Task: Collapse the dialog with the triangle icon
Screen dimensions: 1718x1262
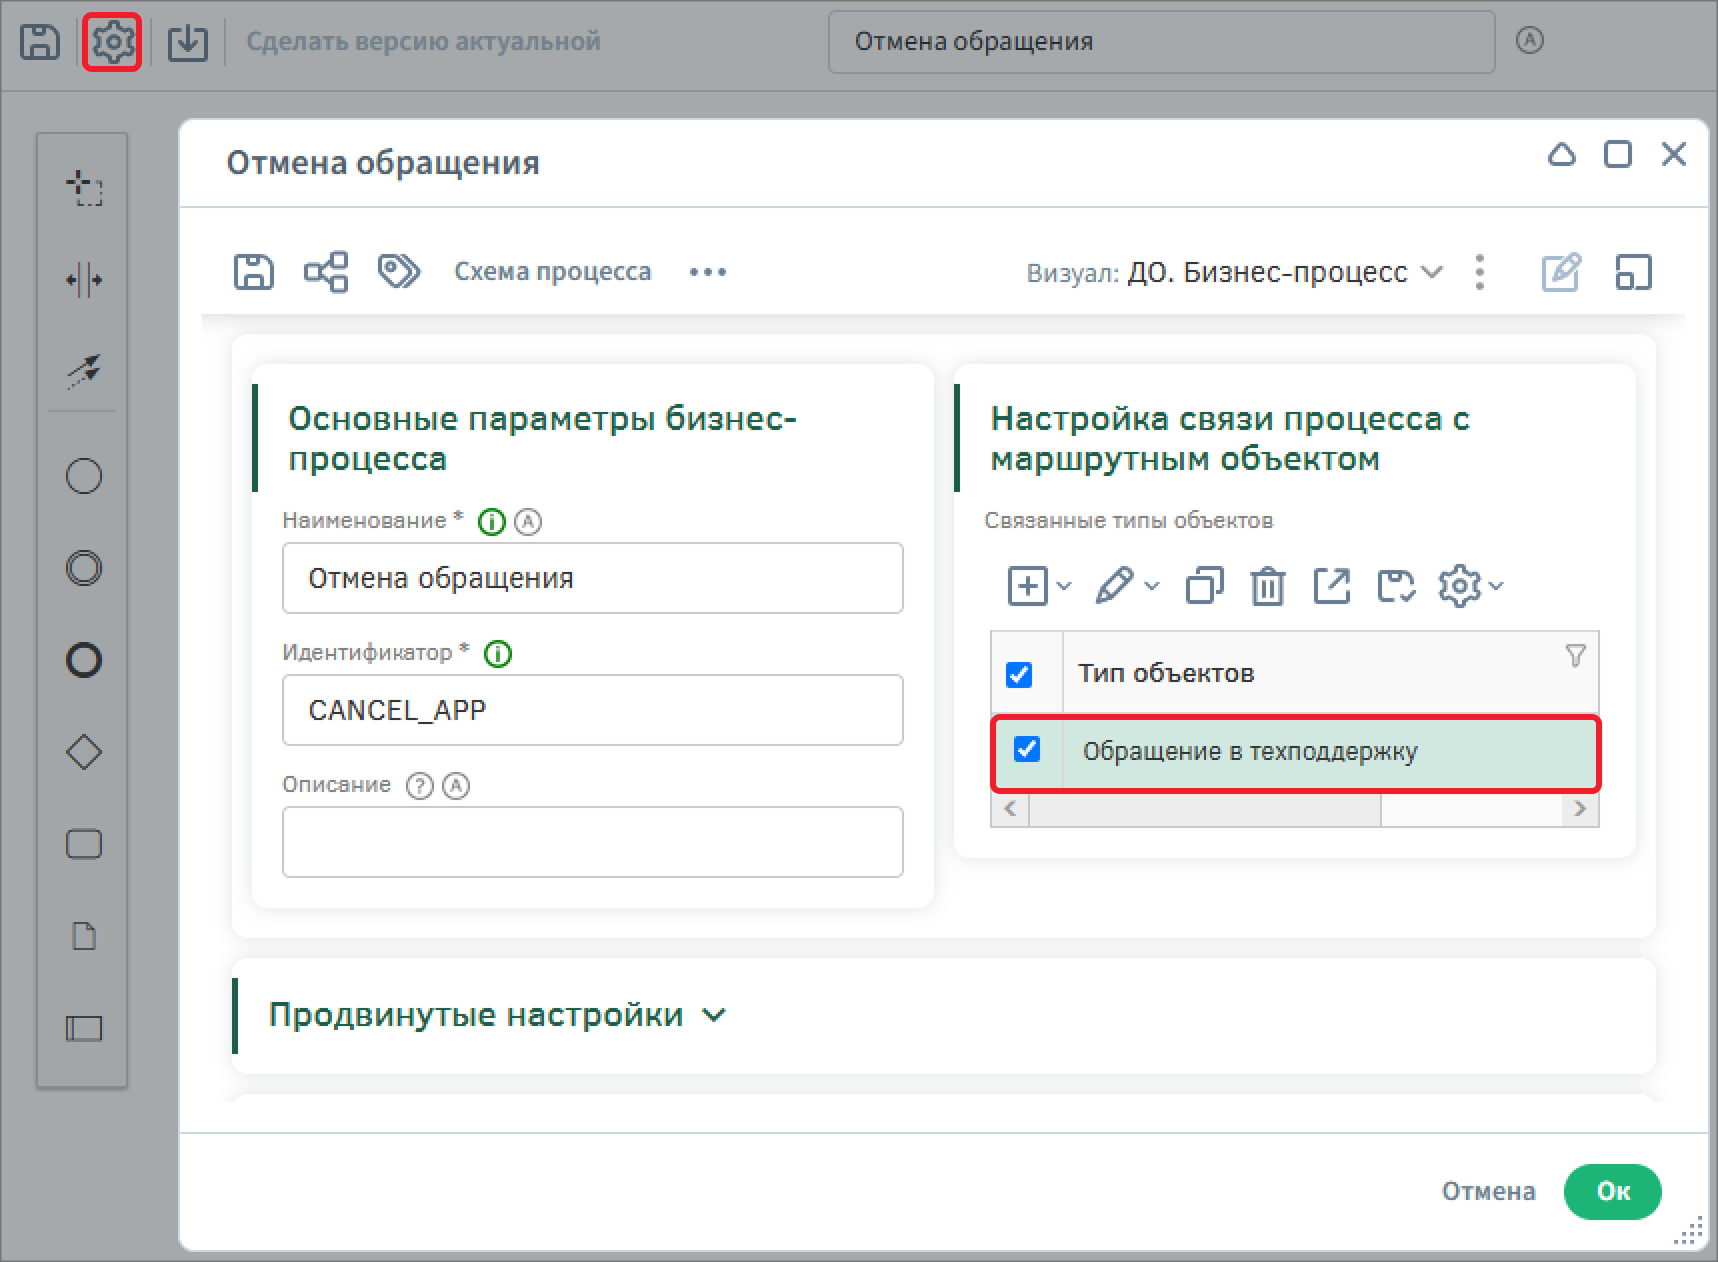Action: coord(1562,155)
